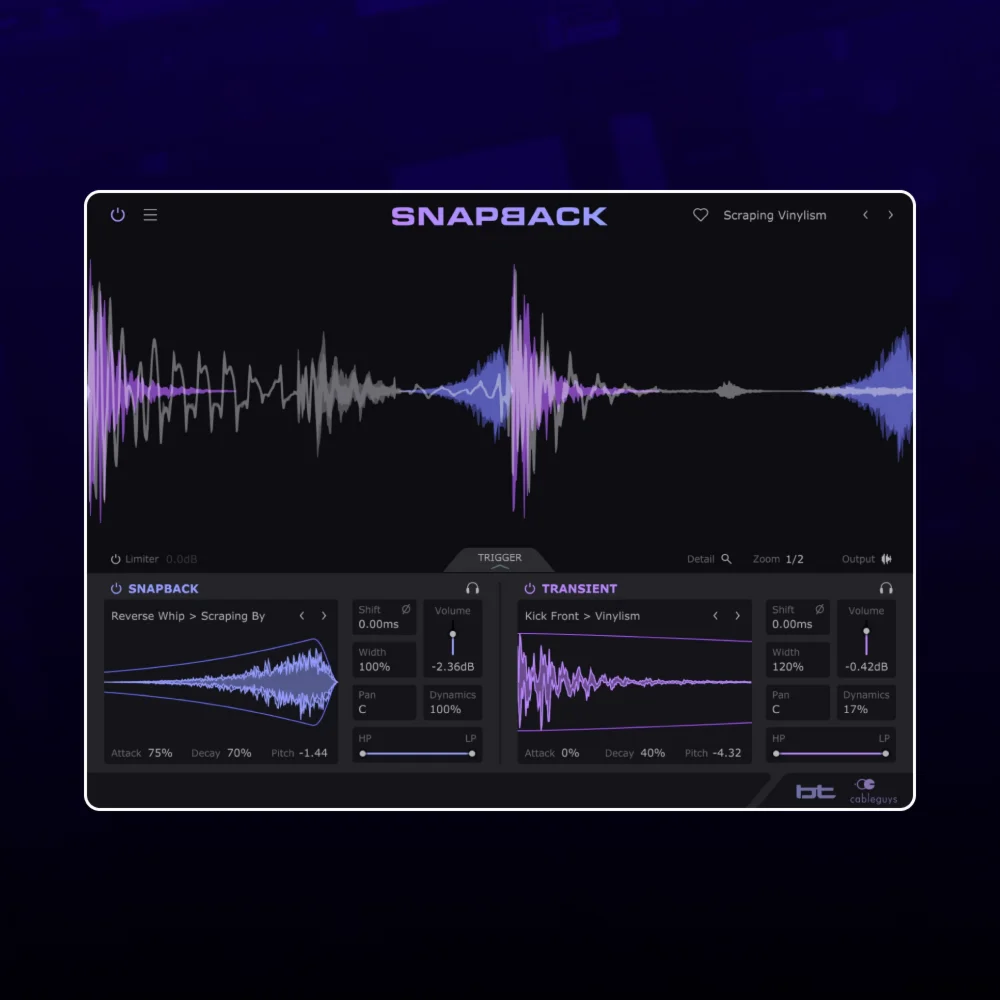Click the Transient sample waveform display
The height and width of the screenshot is (1000, 1000).
tap(635, 682)
